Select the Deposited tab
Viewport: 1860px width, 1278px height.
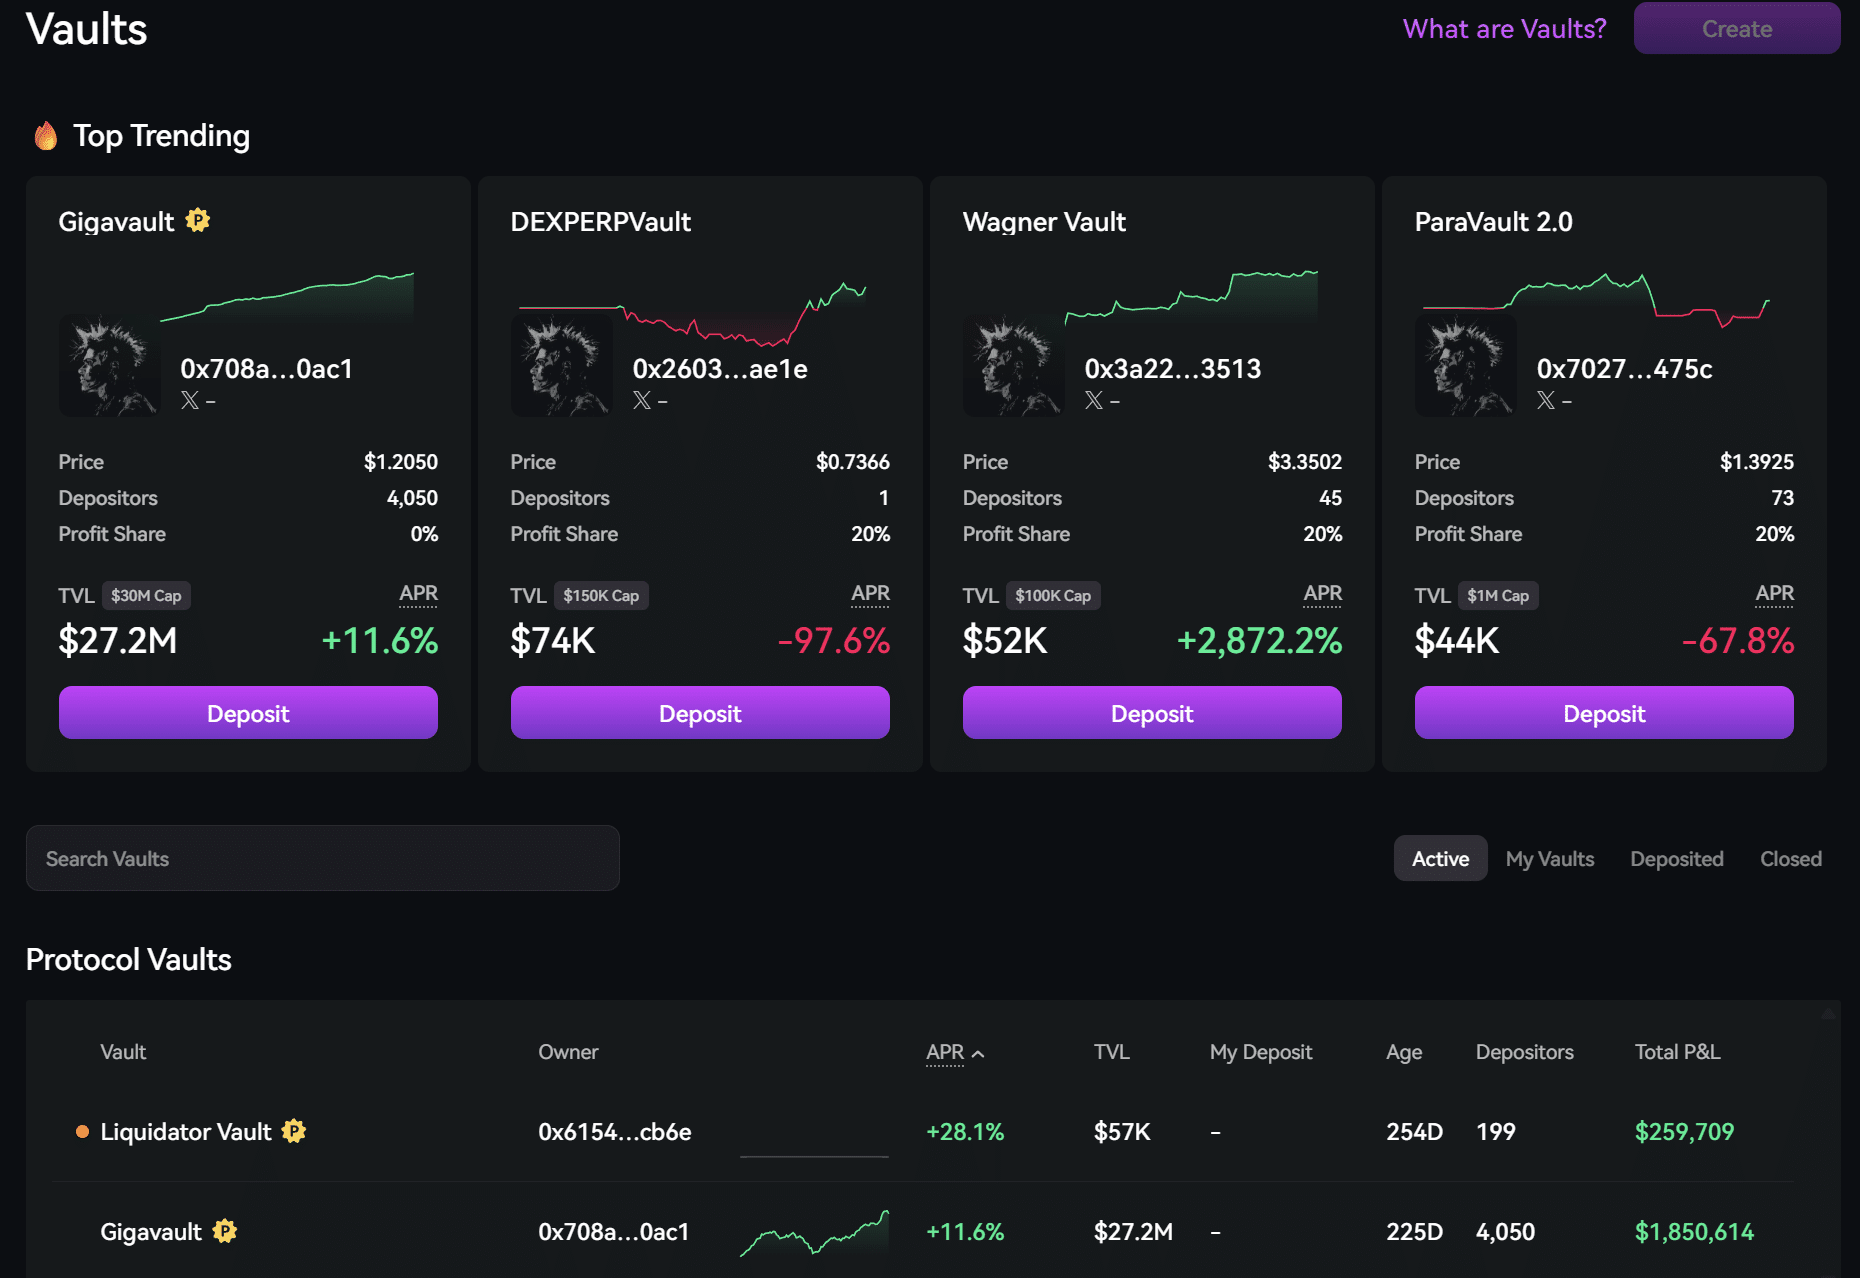(1676, 859)
